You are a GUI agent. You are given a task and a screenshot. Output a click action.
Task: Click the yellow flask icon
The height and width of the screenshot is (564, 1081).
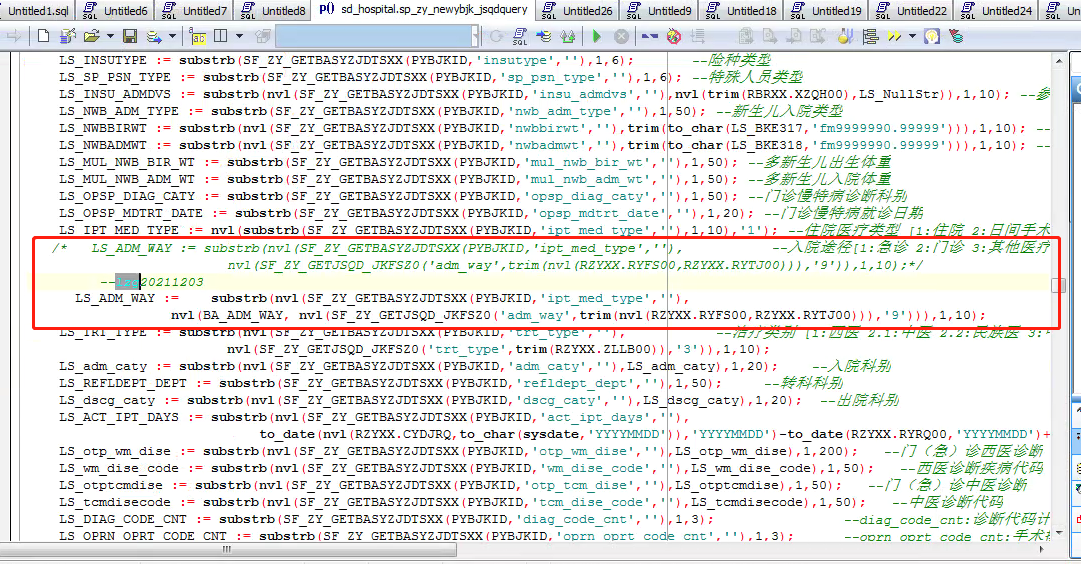[x=845, y=36]
